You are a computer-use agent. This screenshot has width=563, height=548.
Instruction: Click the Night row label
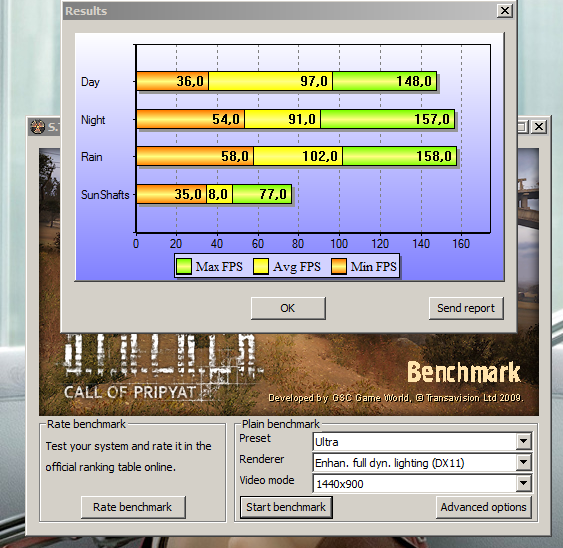click(x=93, y=120)
